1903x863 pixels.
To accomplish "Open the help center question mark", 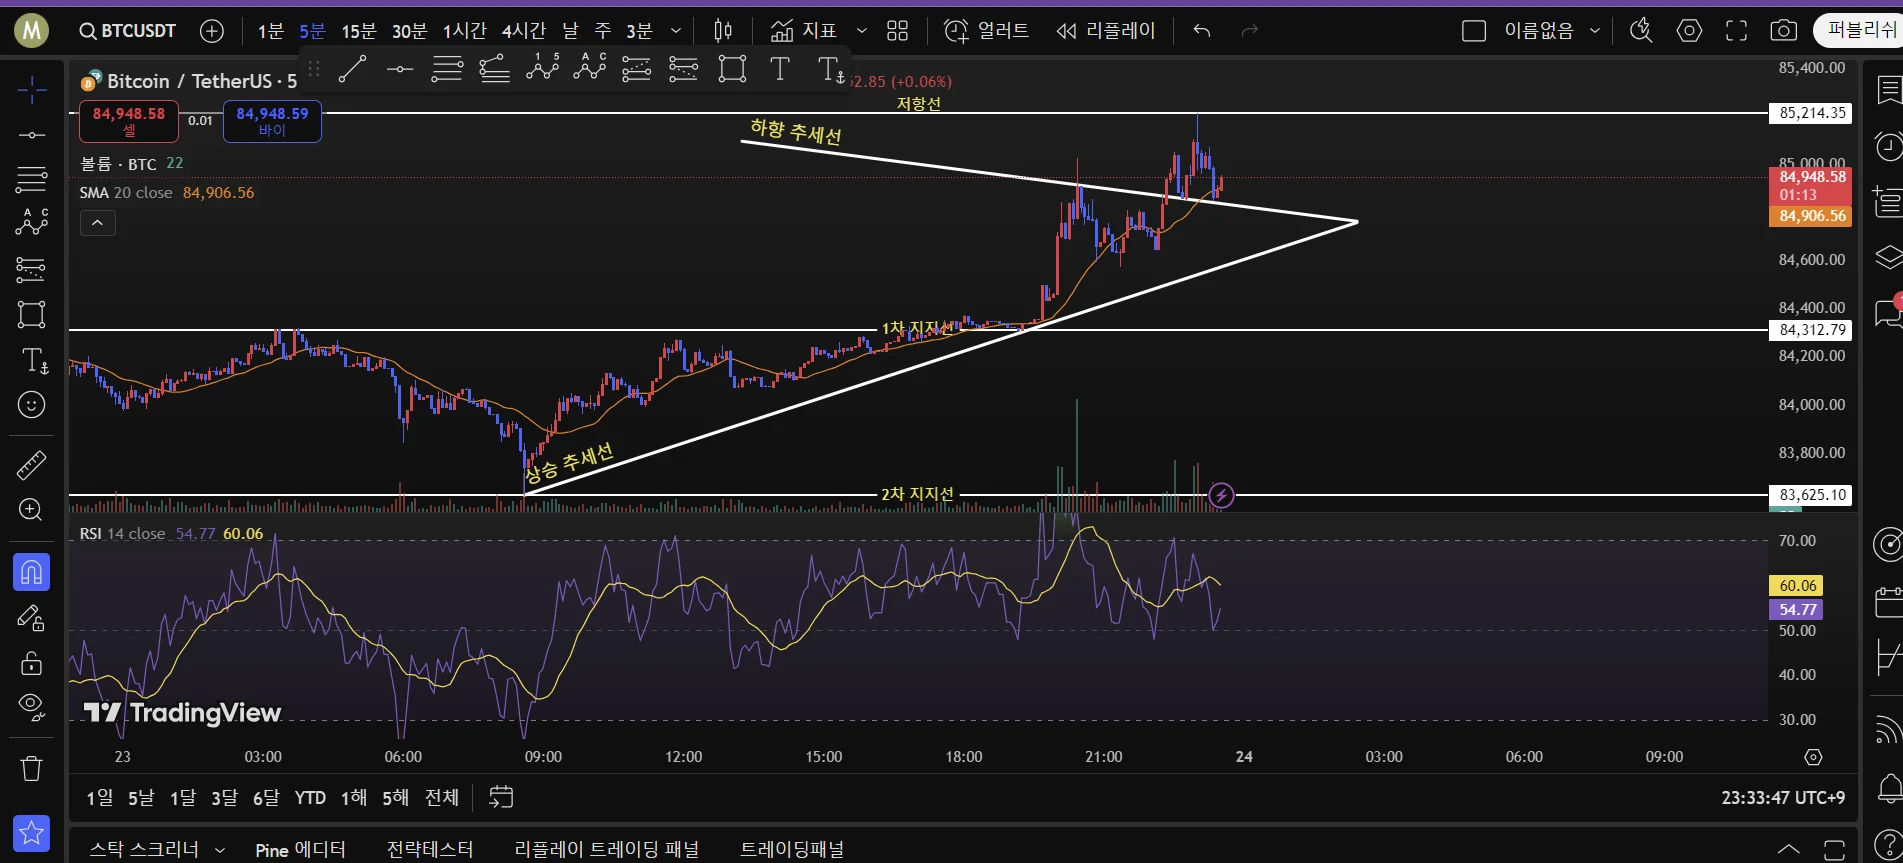I will (x=1888, y=845).
